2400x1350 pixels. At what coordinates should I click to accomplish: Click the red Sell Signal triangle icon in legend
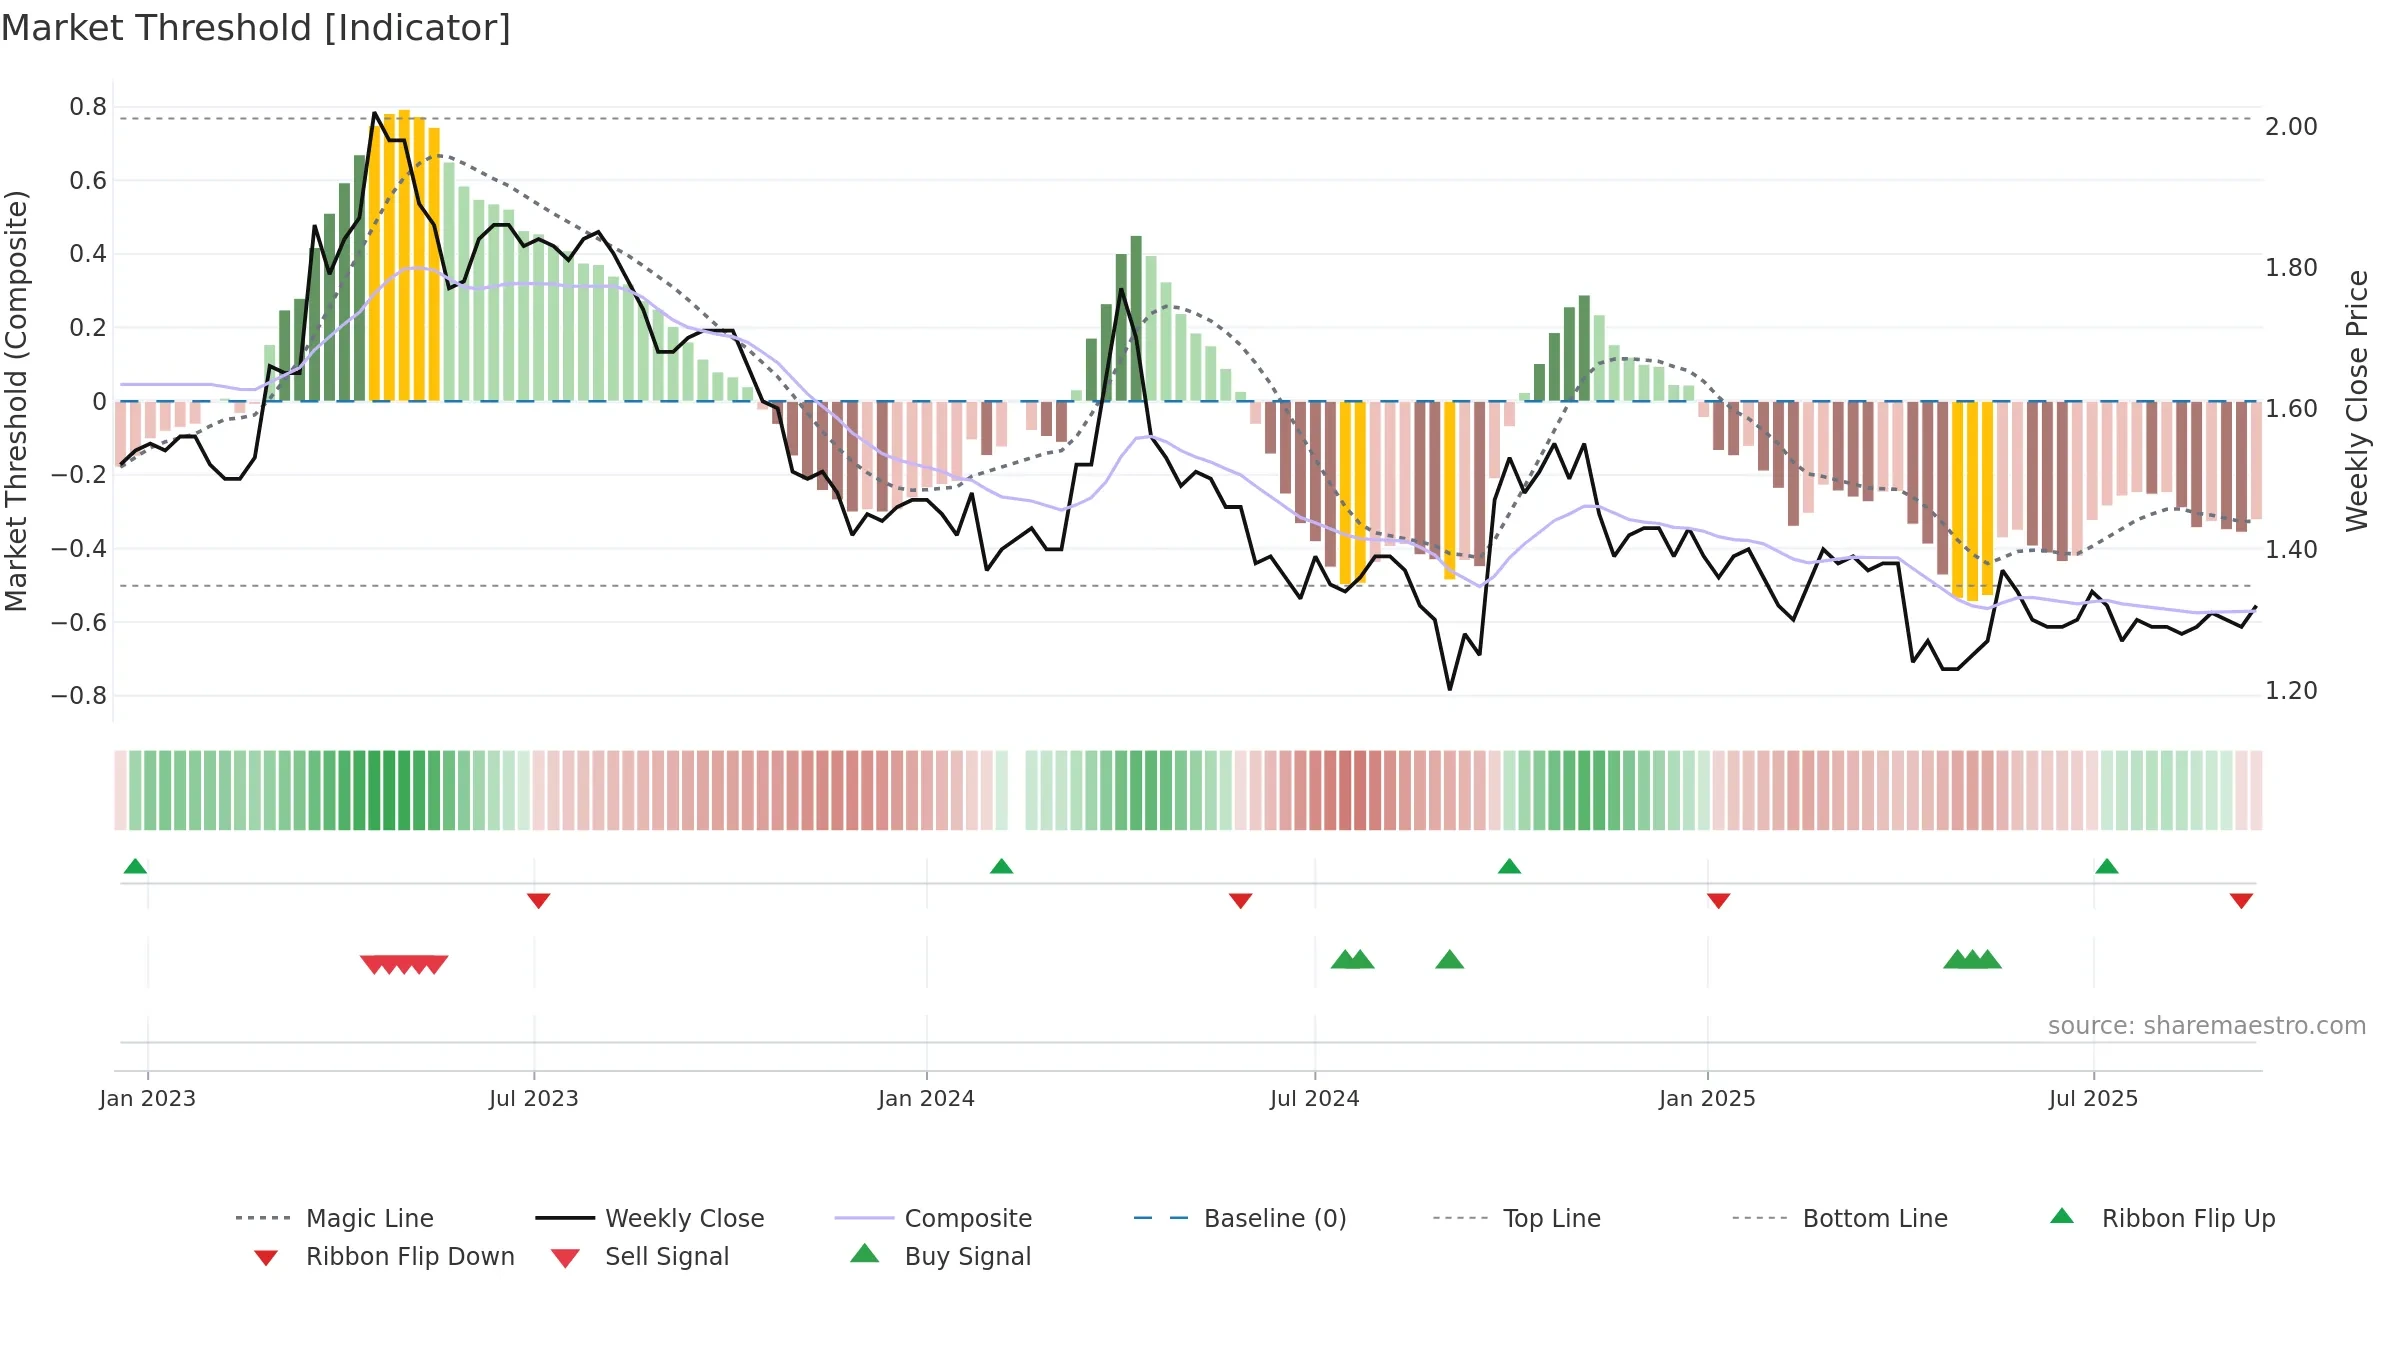click(x=565, y=1258)
